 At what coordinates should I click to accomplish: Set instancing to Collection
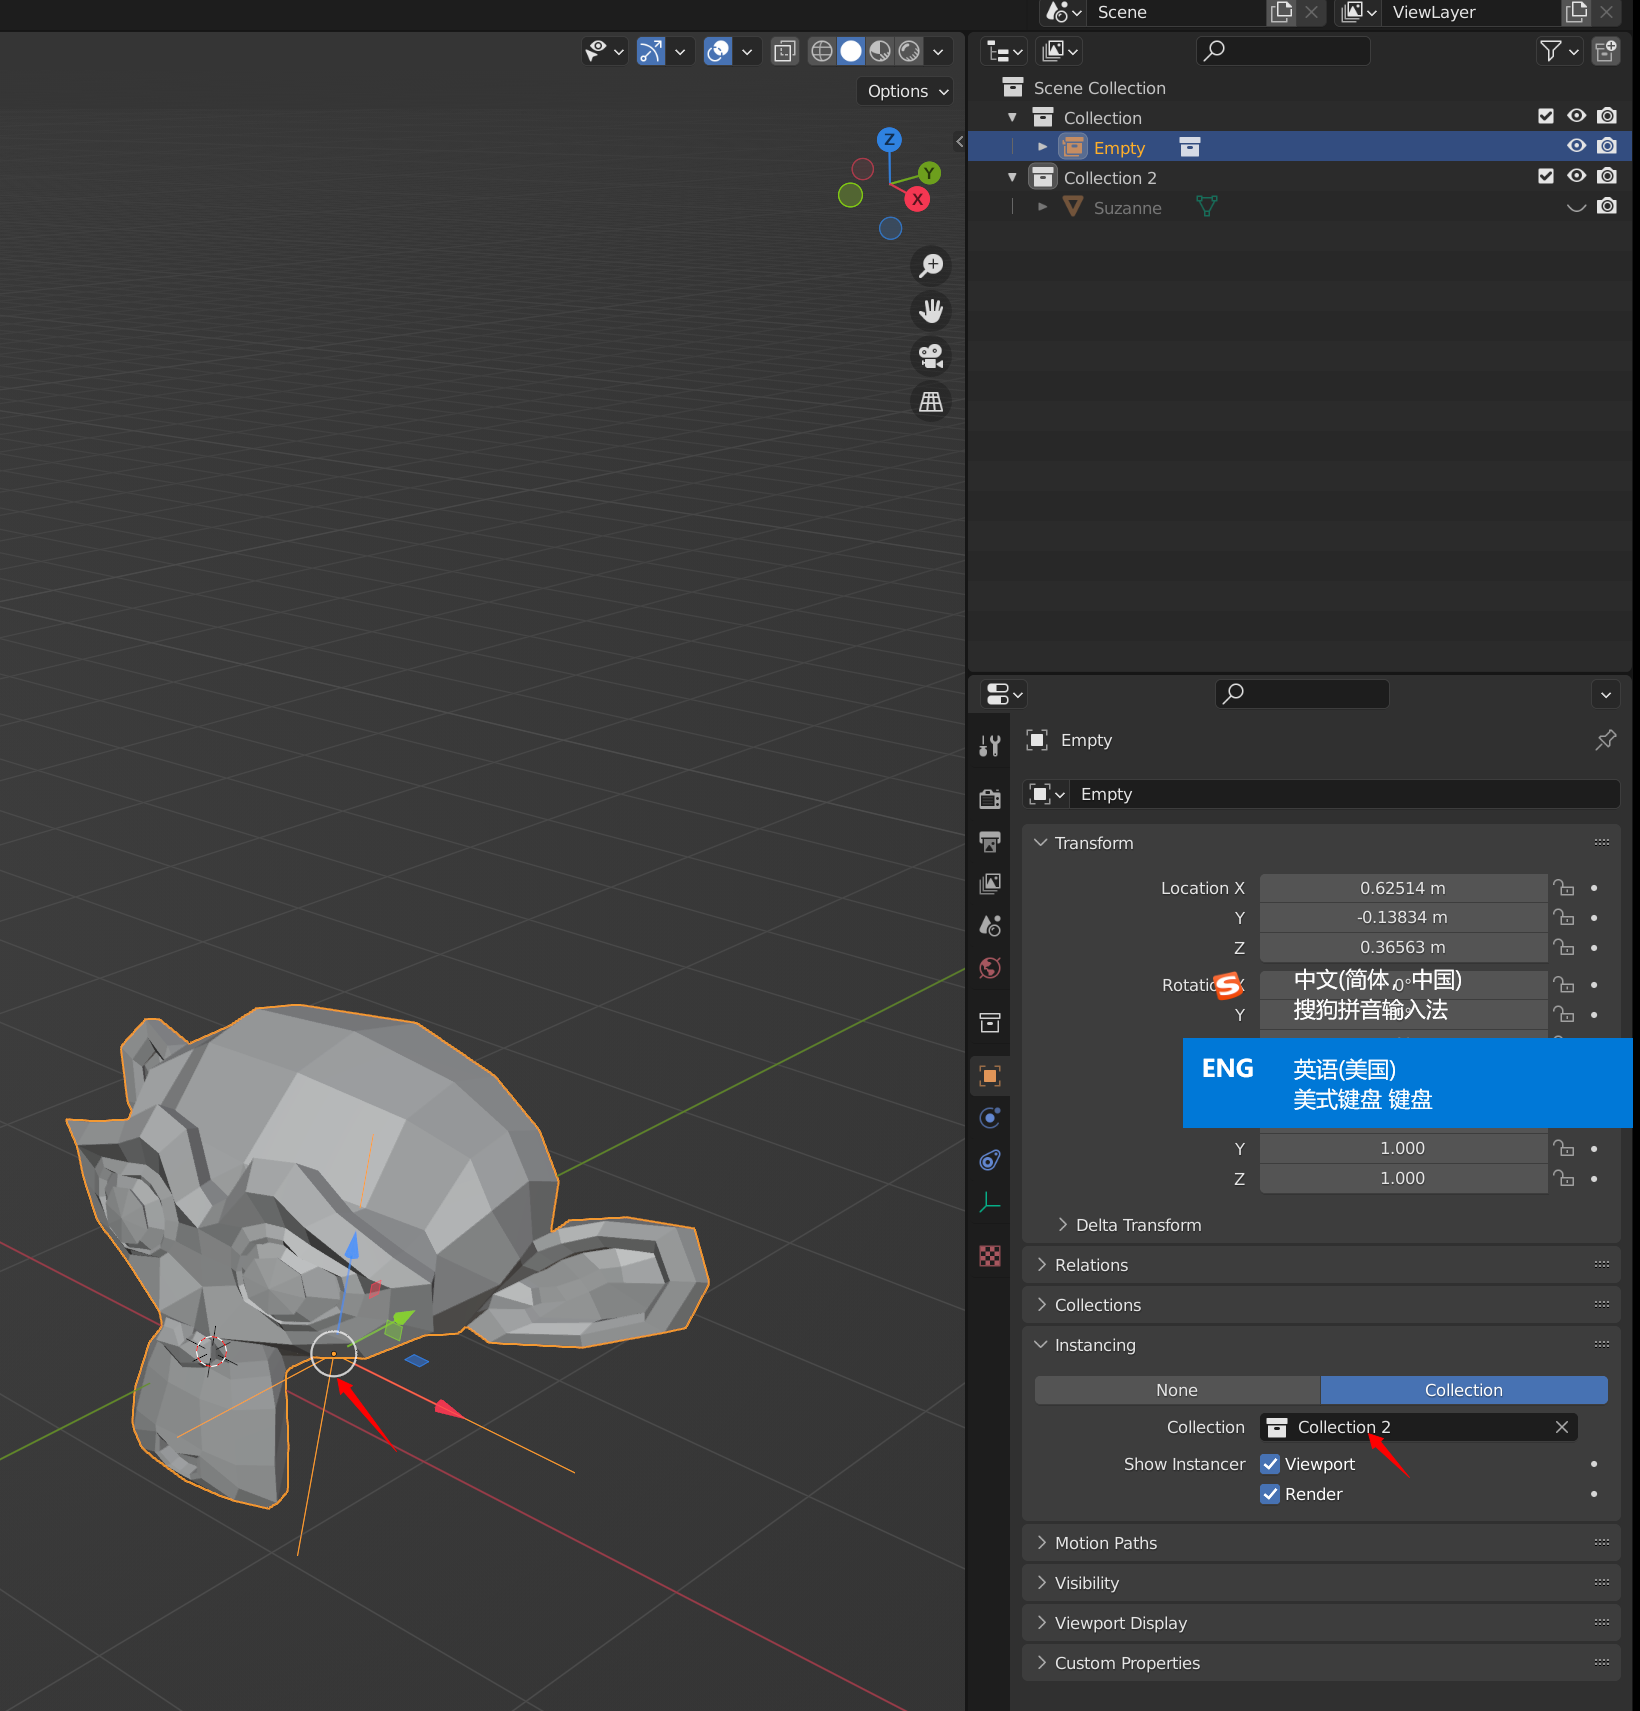(1464, 1390)
